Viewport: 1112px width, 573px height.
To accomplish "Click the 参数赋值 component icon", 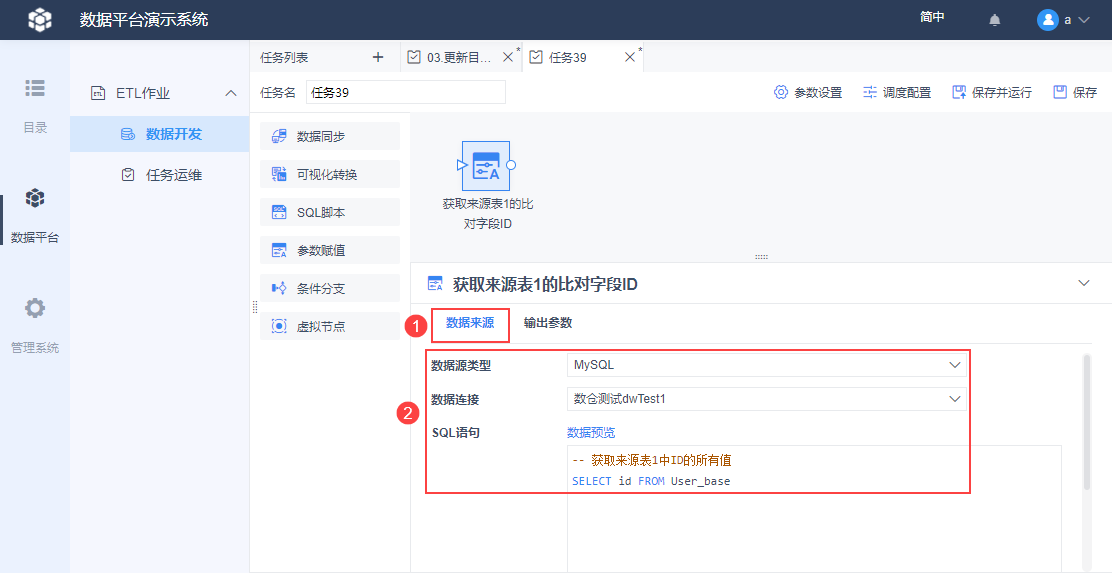I will (279, 250).
